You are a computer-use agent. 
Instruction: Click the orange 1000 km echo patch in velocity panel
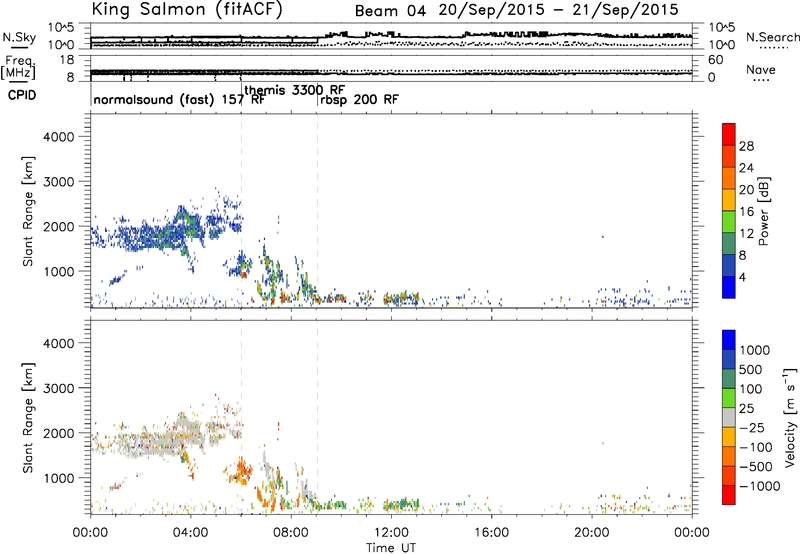tap(240, 472)
